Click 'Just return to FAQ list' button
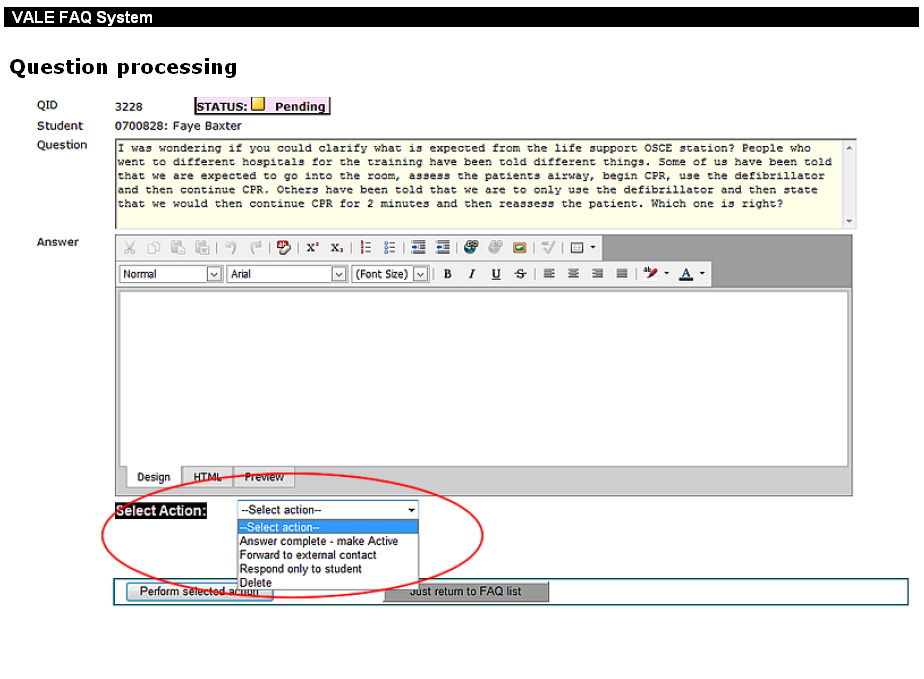Viewport: 924px width, 679px height. (x=466, y=591)
